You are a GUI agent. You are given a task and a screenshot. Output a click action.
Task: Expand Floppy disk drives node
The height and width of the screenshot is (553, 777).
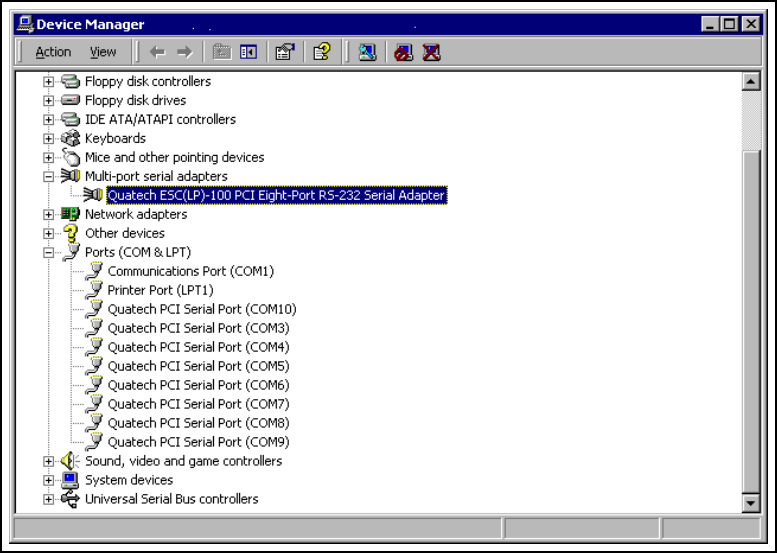tap(48, 100)
